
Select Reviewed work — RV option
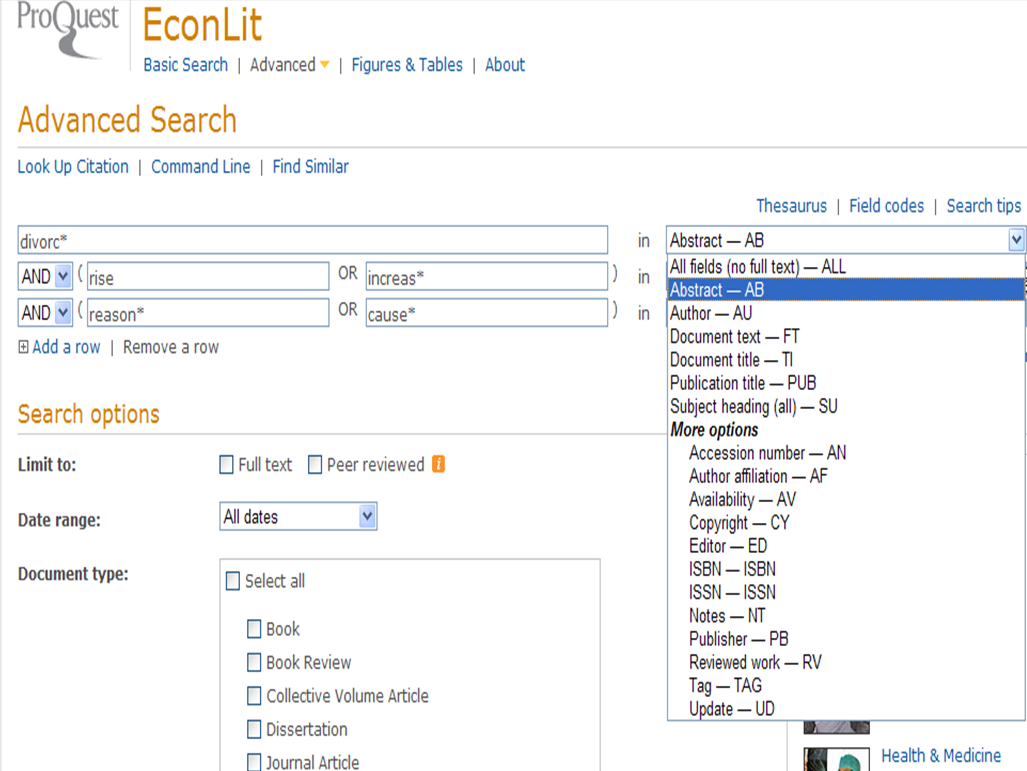[845, 662]
